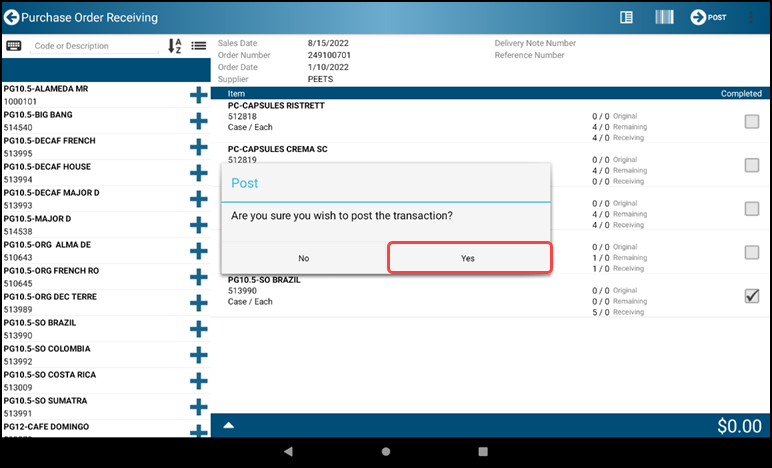The image size is (772, 468).
Task: Confirm posting by clicking Yes
Action: point(470,257)
